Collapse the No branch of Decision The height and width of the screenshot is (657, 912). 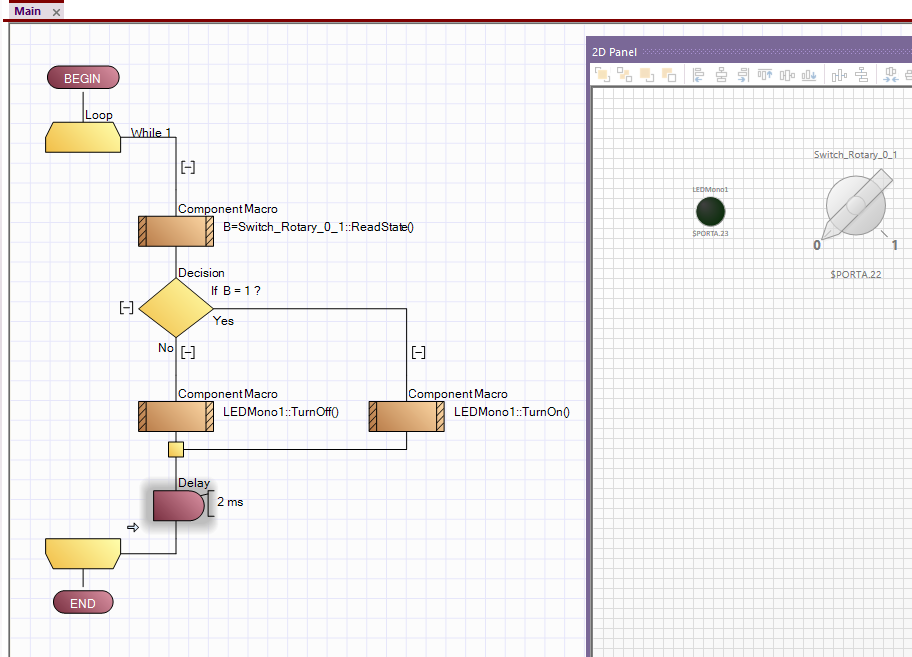pos(188,352)
